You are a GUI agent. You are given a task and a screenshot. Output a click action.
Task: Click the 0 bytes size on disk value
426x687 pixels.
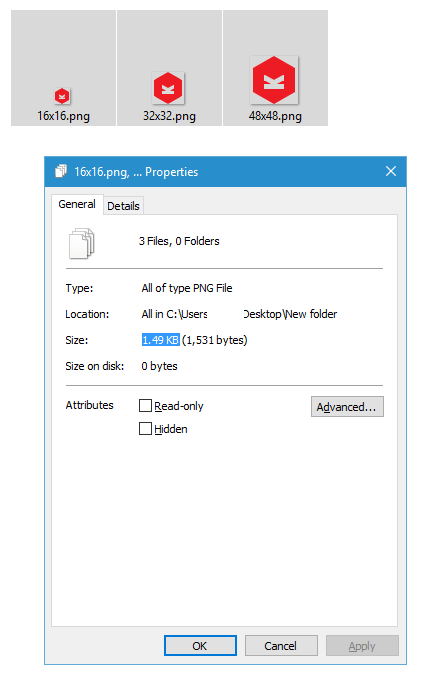[160, 366]
